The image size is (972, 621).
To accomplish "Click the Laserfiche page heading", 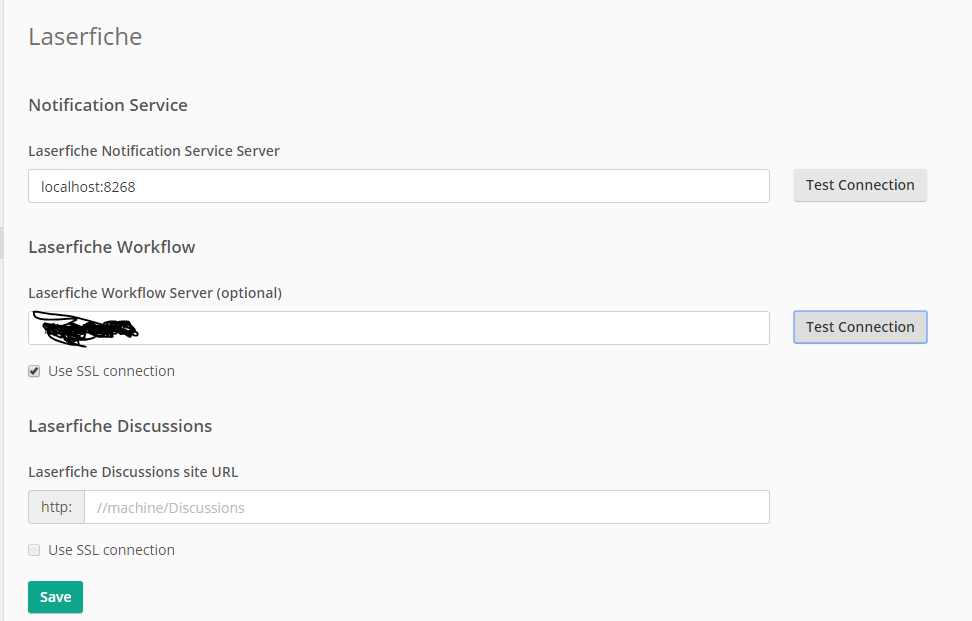I will tap(86, 37).
